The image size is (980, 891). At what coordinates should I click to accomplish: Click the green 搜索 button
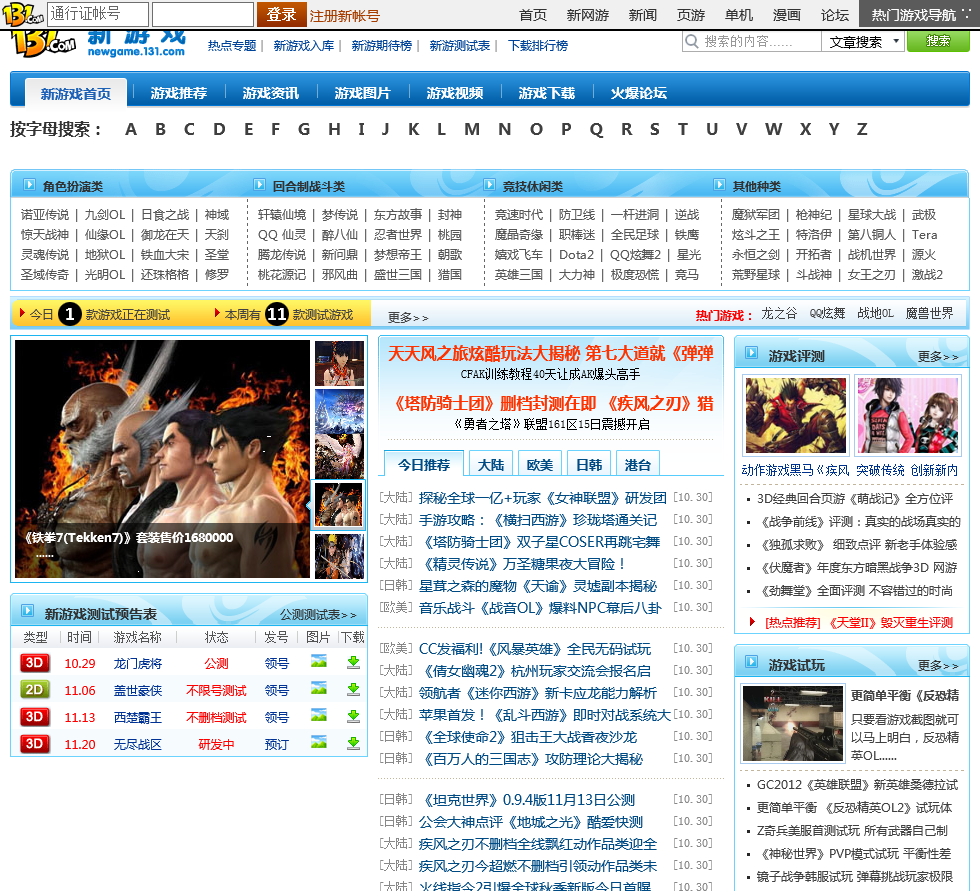click(938, 41)
